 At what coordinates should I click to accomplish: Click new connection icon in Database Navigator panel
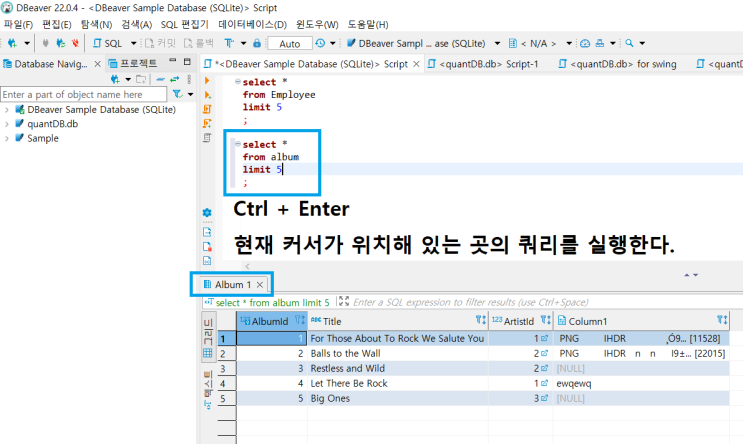coord(115,79)
